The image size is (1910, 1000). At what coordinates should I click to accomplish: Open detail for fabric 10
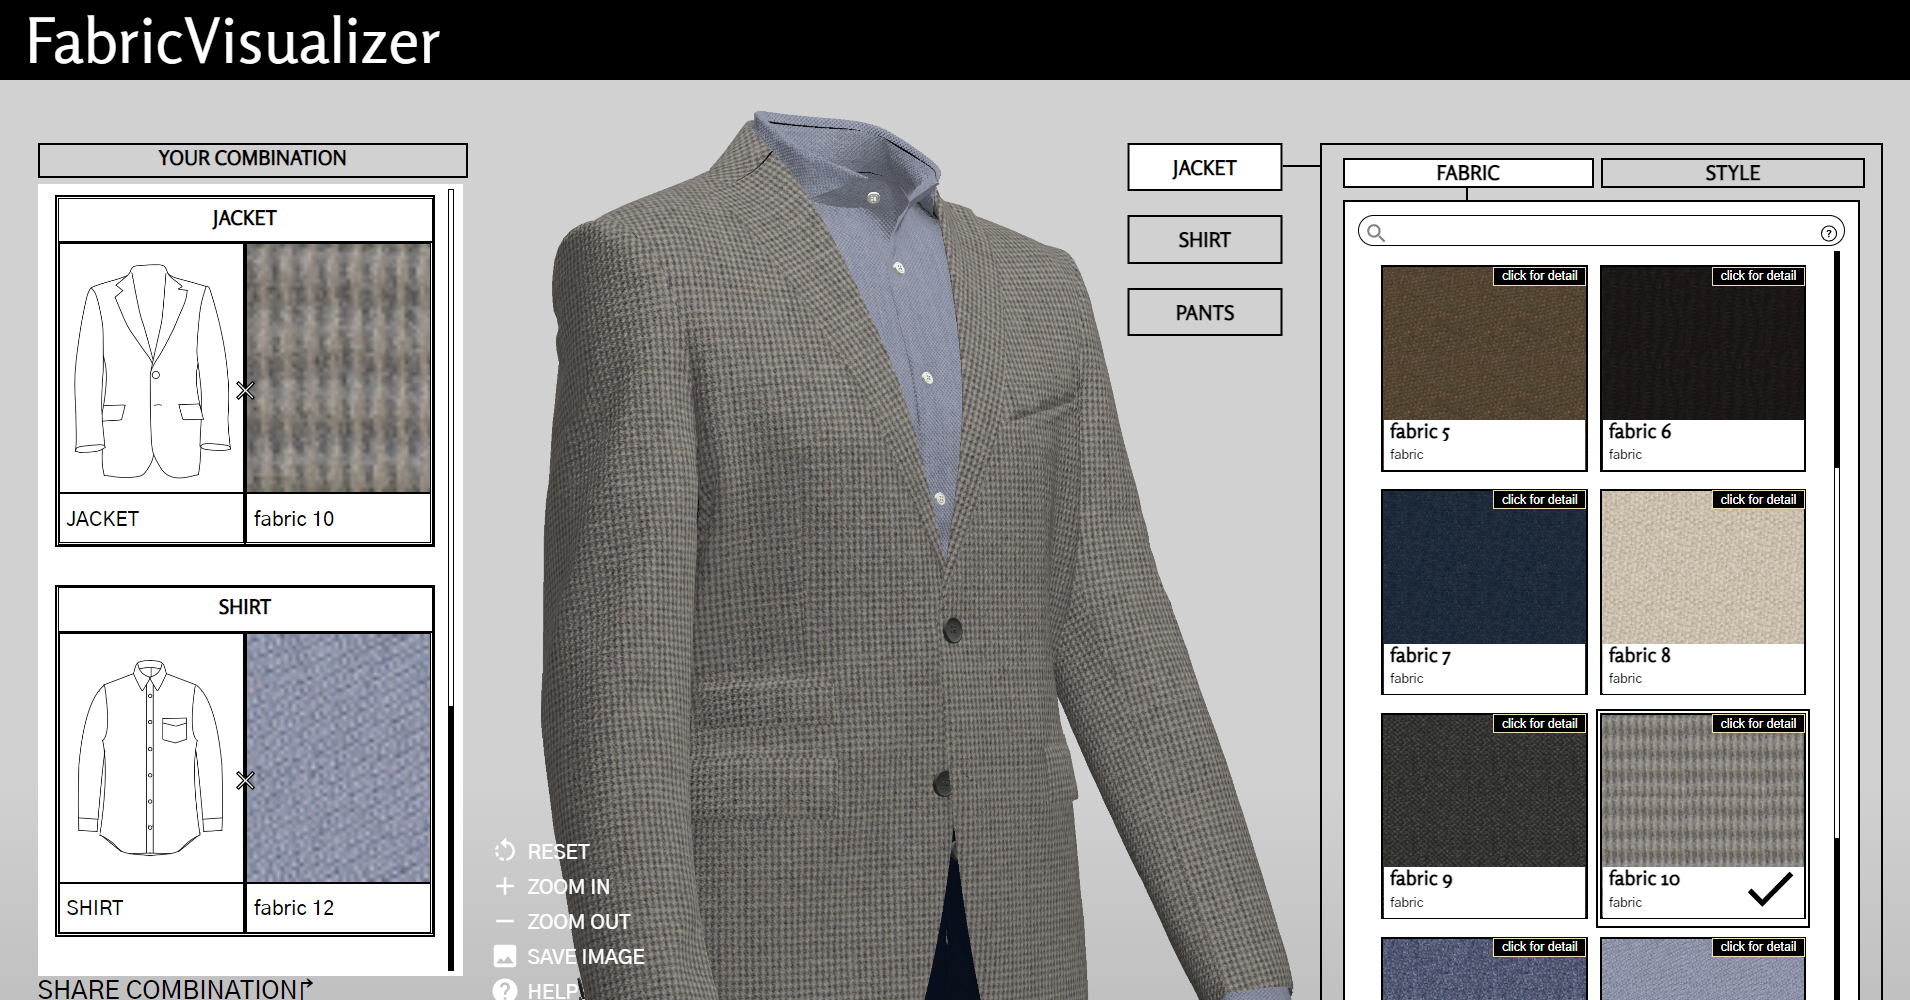1758,724
